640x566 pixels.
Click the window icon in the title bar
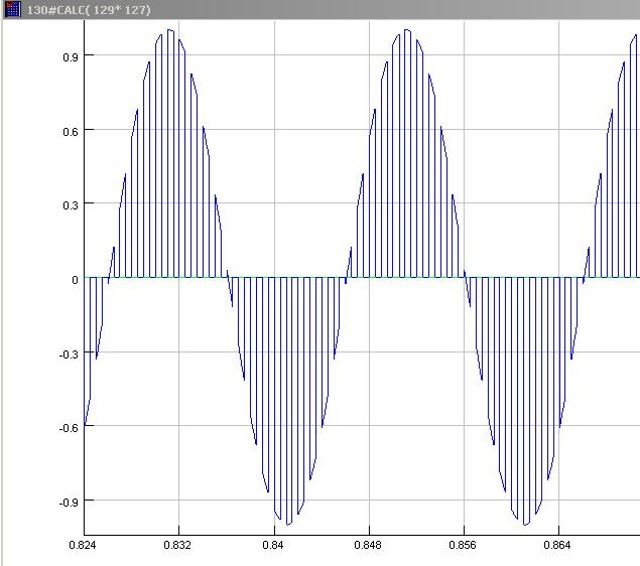(12, 9)
